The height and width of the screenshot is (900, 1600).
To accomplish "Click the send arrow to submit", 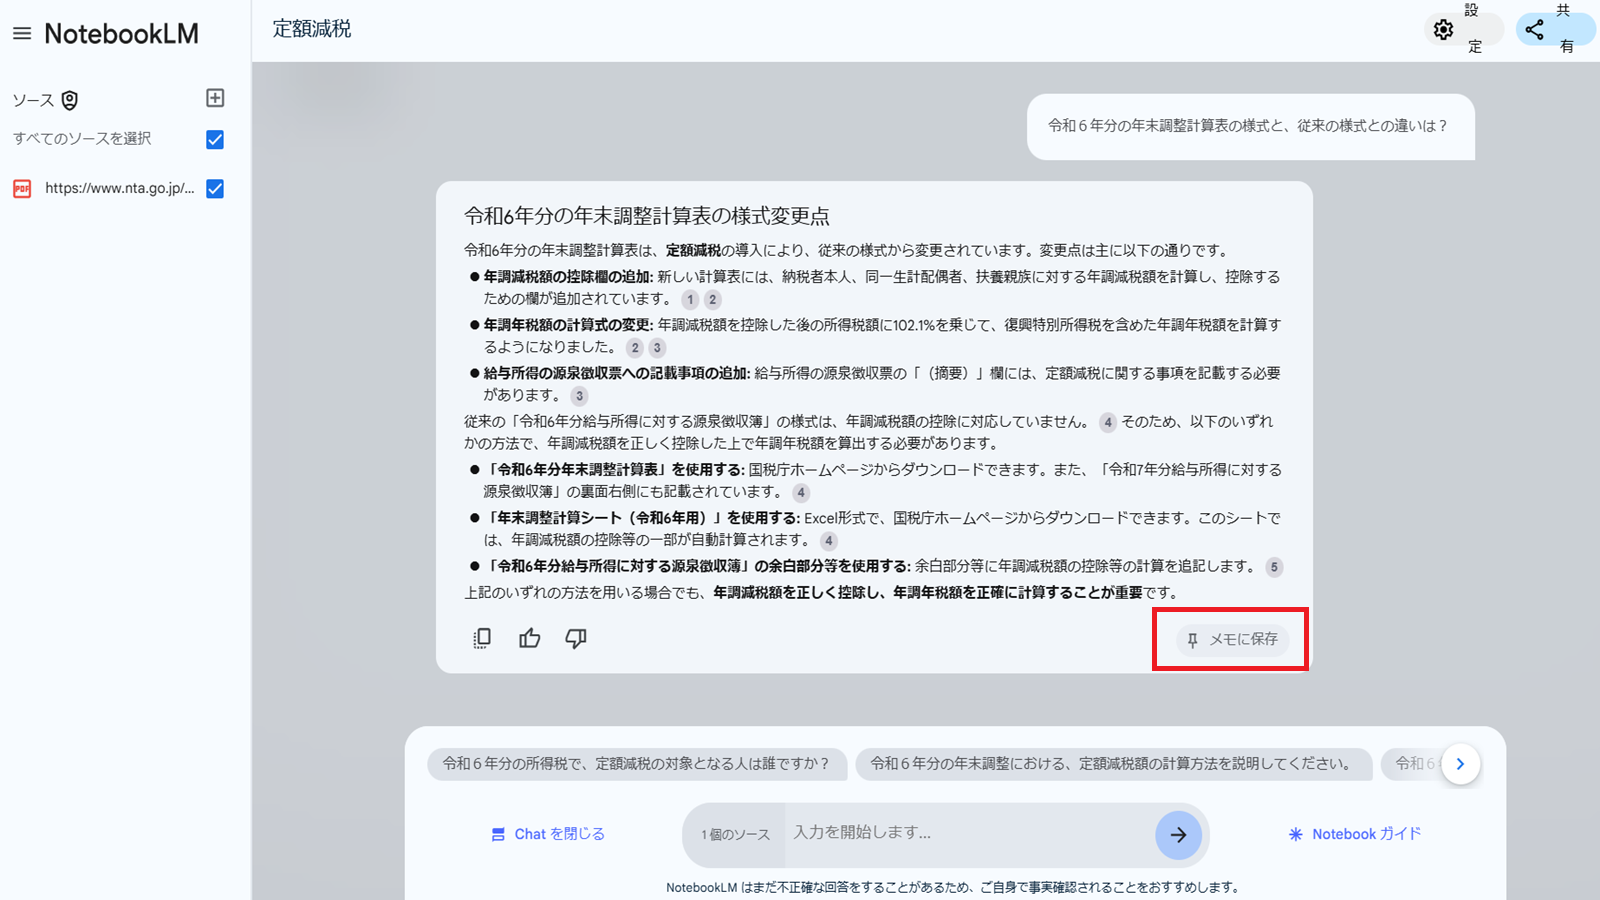I will [1180, 835].
